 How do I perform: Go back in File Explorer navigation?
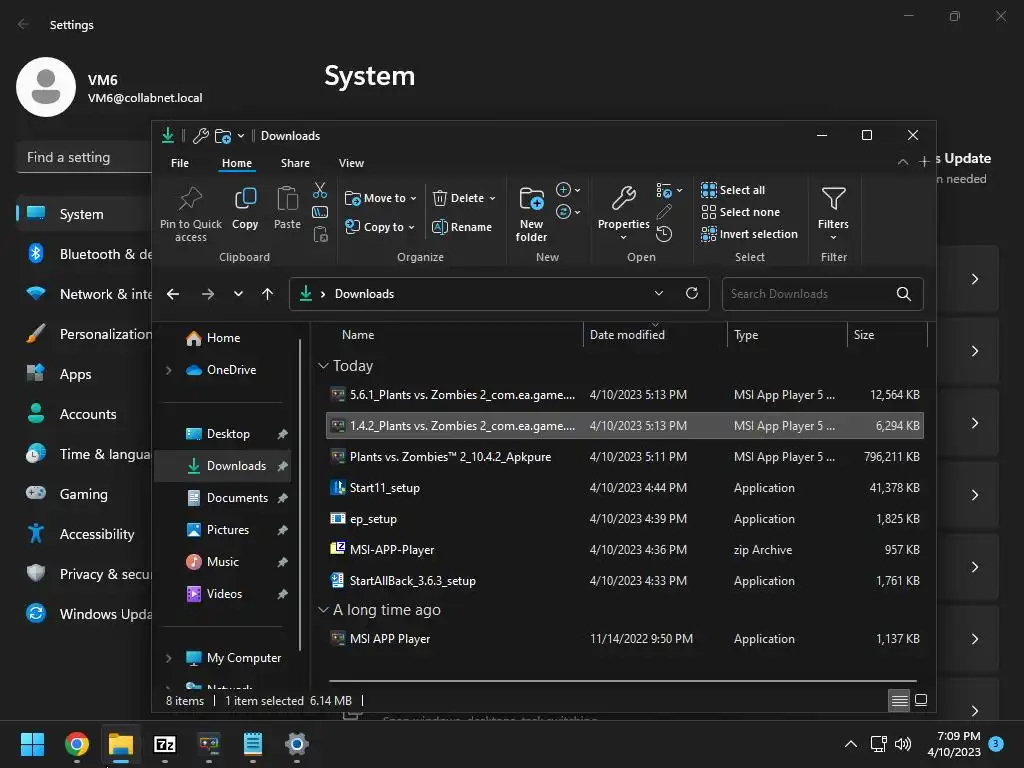pyautogui.click(x=173, y=294)
